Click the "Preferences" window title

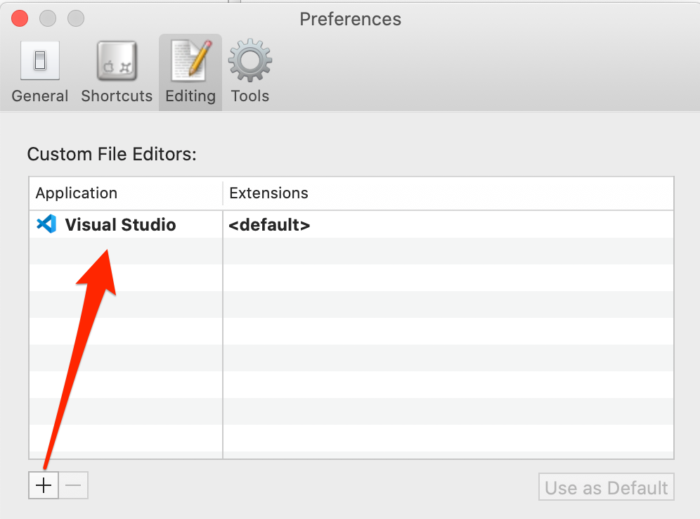click(350, 19)
